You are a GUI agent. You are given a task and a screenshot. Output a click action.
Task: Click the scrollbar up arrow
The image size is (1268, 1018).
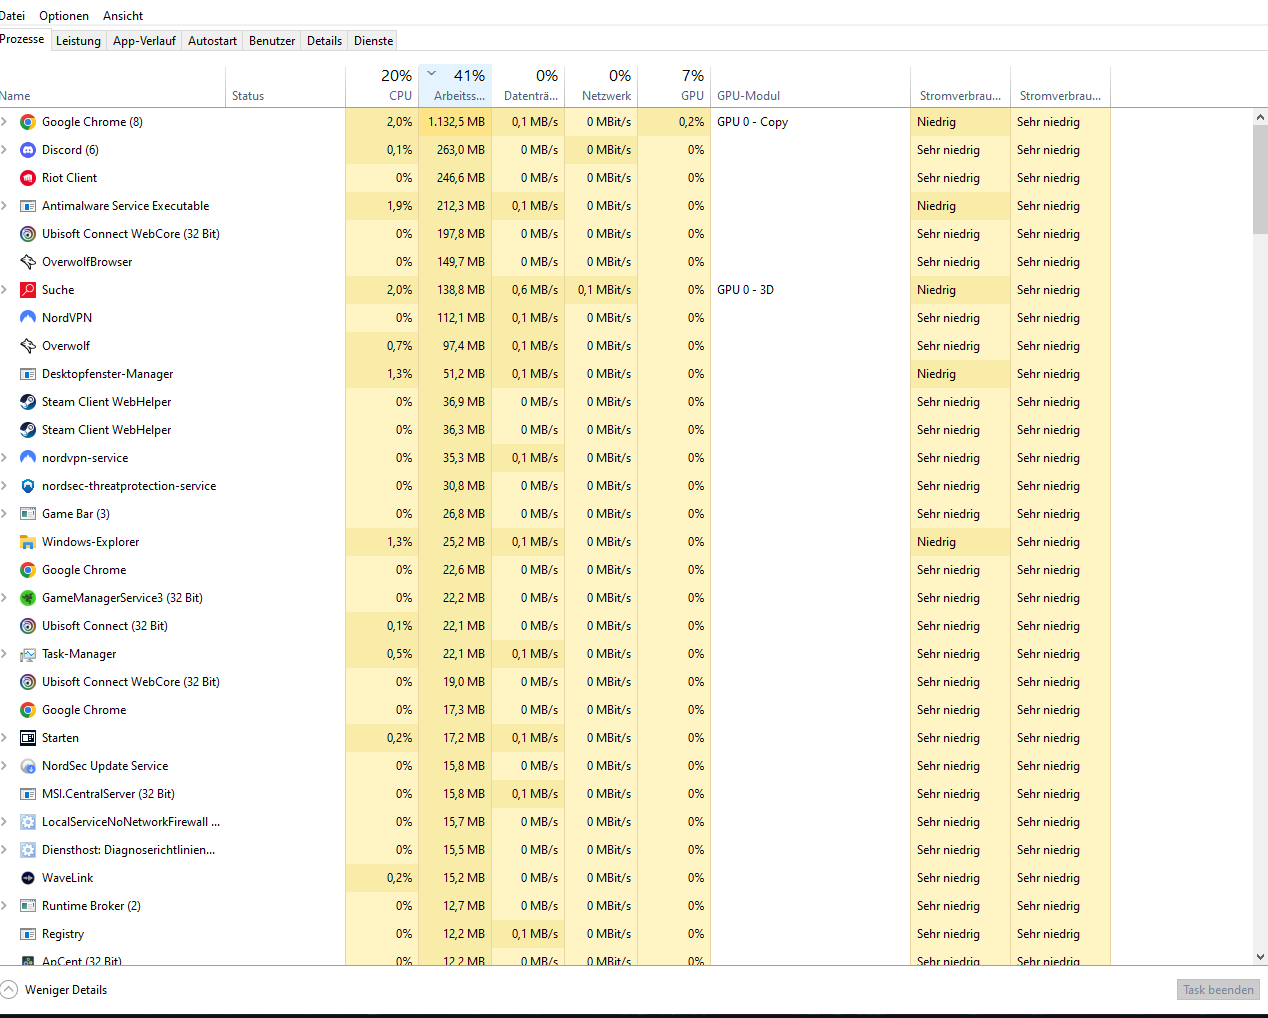(x=1260, y=117)
